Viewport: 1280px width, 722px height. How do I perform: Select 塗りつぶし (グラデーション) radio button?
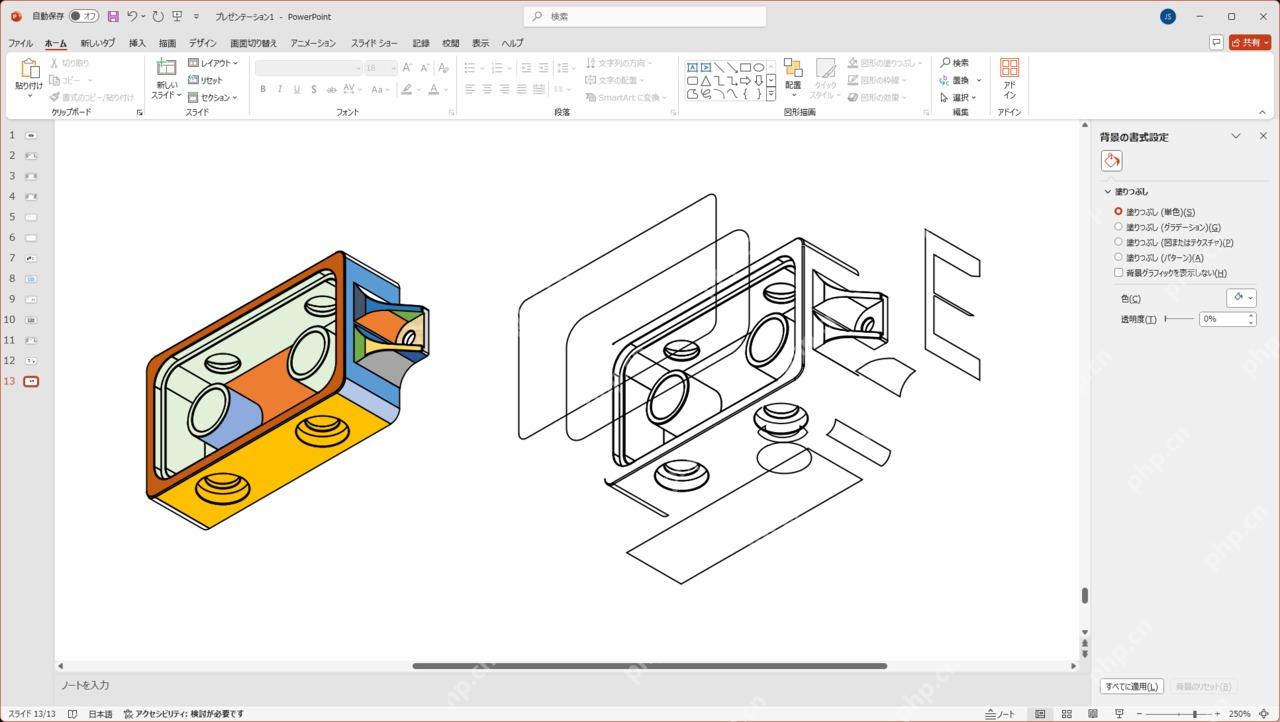[x=1118, y=227]
